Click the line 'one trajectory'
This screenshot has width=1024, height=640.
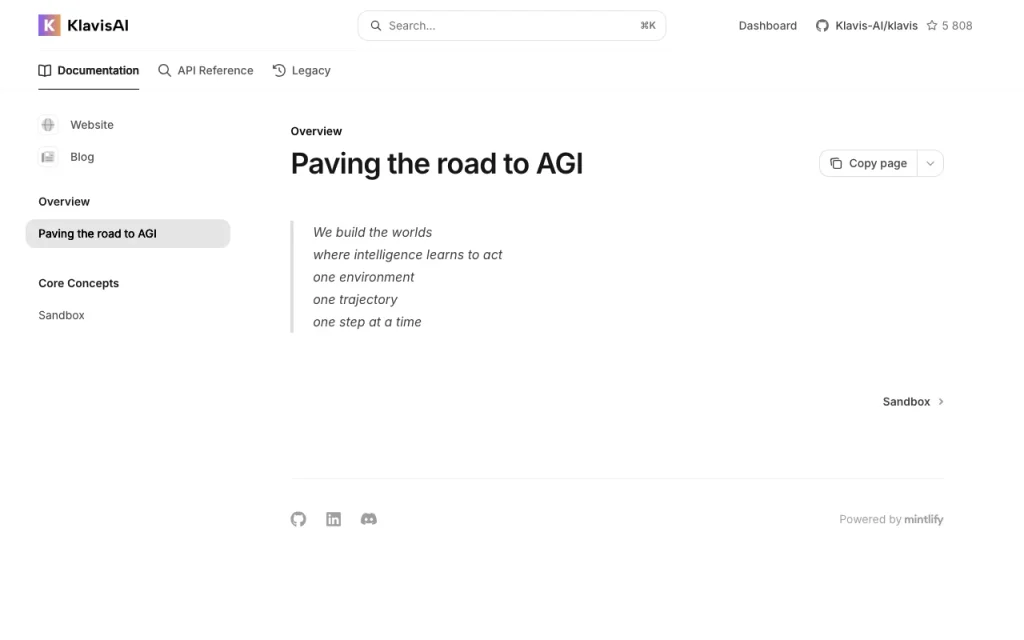click(355, 300)
